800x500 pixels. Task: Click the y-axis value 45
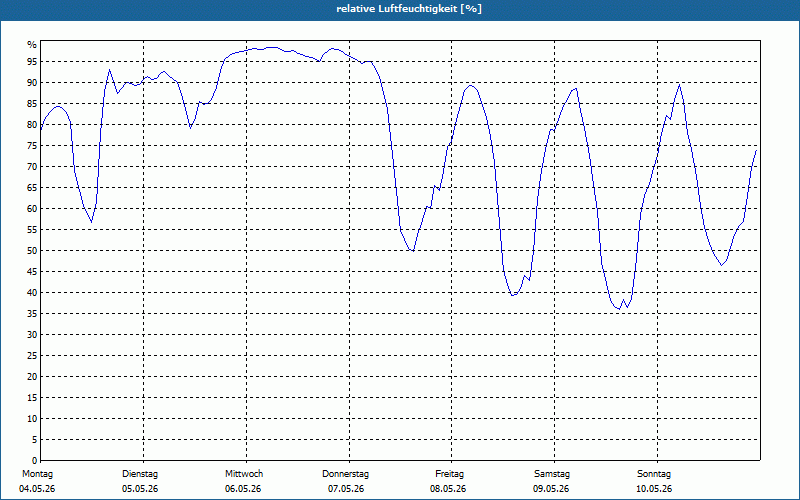point(32,271)
